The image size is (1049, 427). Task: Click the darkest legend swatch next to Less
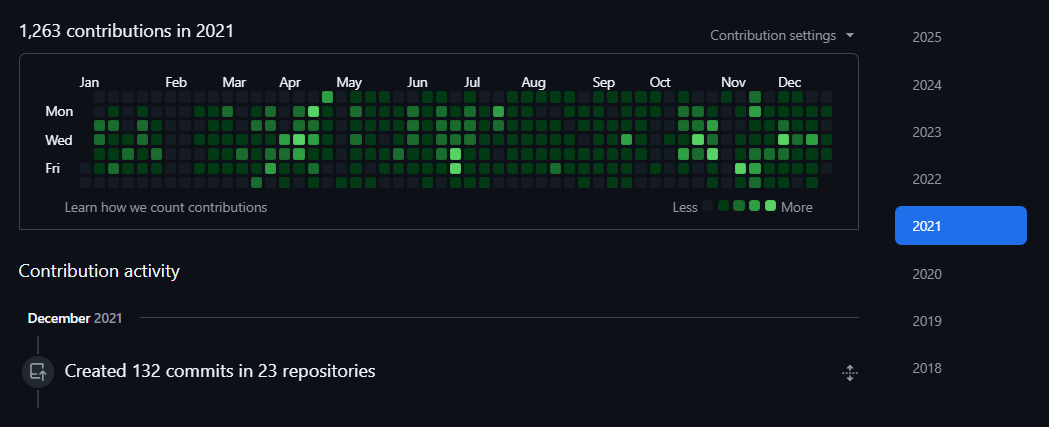click(708, 206)
